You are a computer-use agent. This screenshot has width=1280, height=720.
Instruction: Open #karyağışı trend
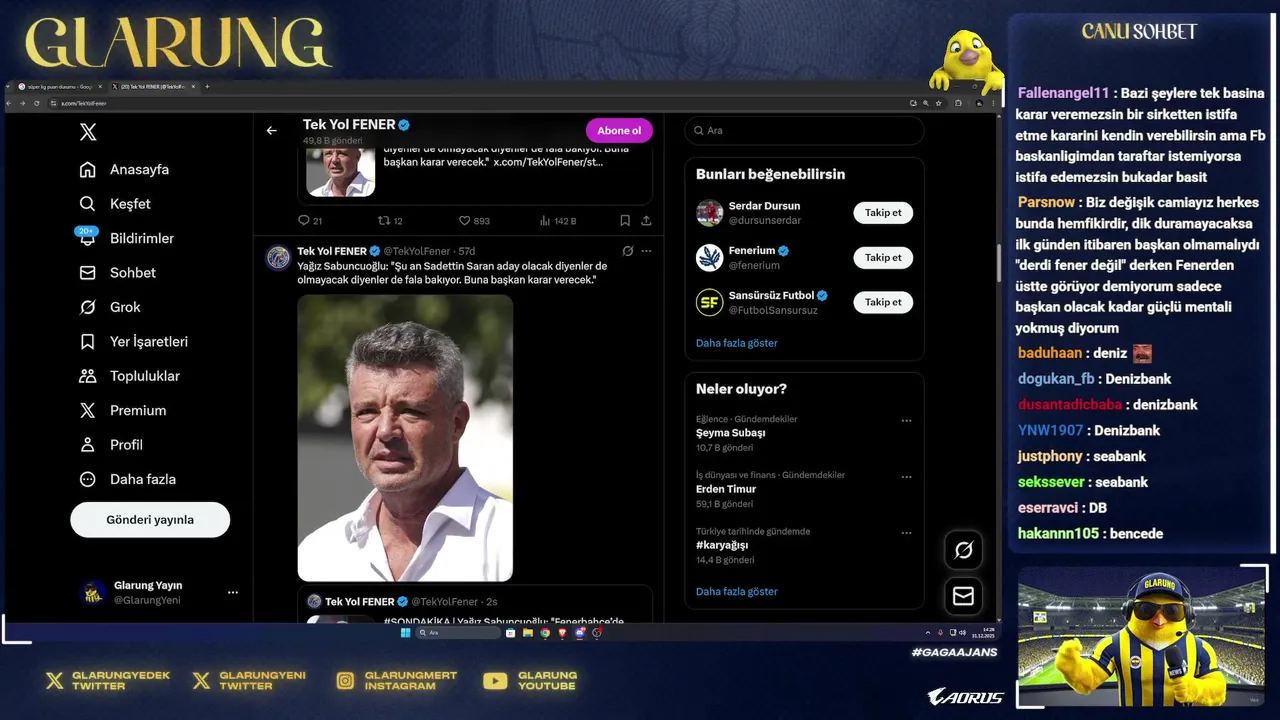coord(722,545)
